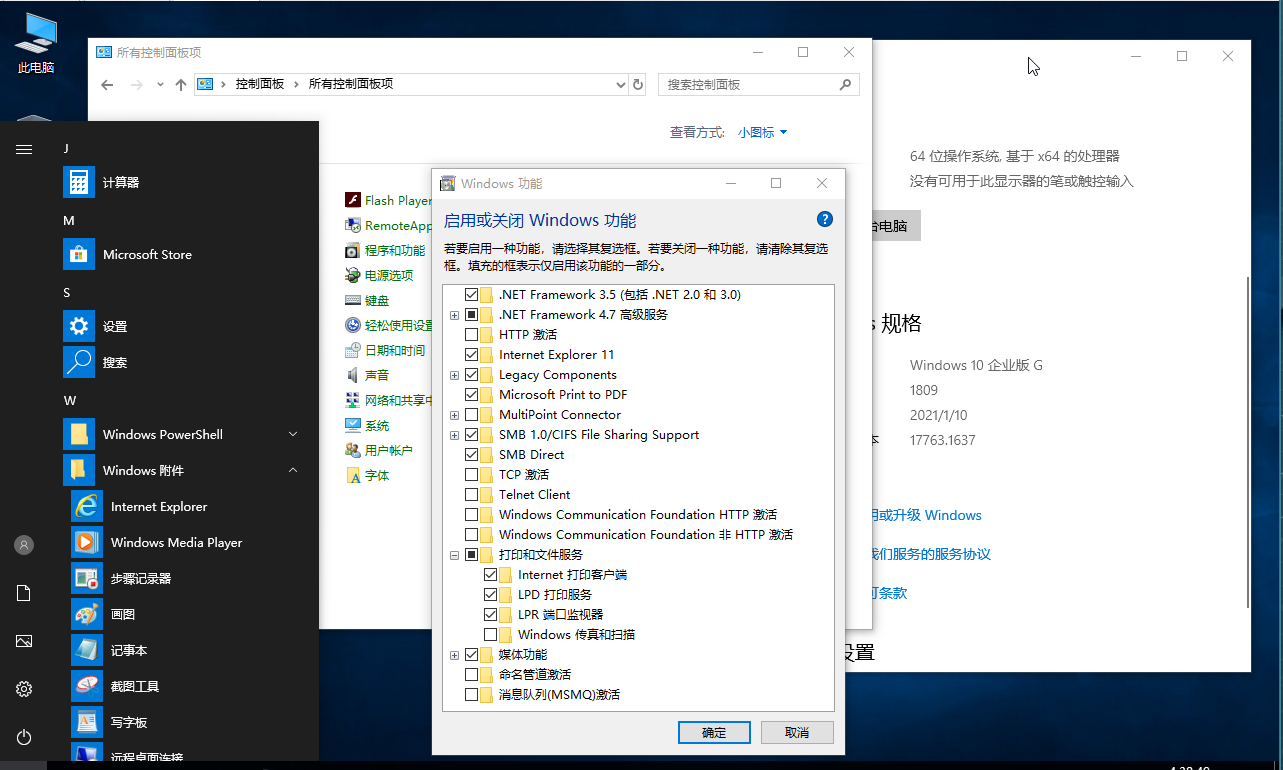The height and width of the screenshot is (770, 1283).
Task: Check TCP 激活 checkbox
Action: (472, 475)
